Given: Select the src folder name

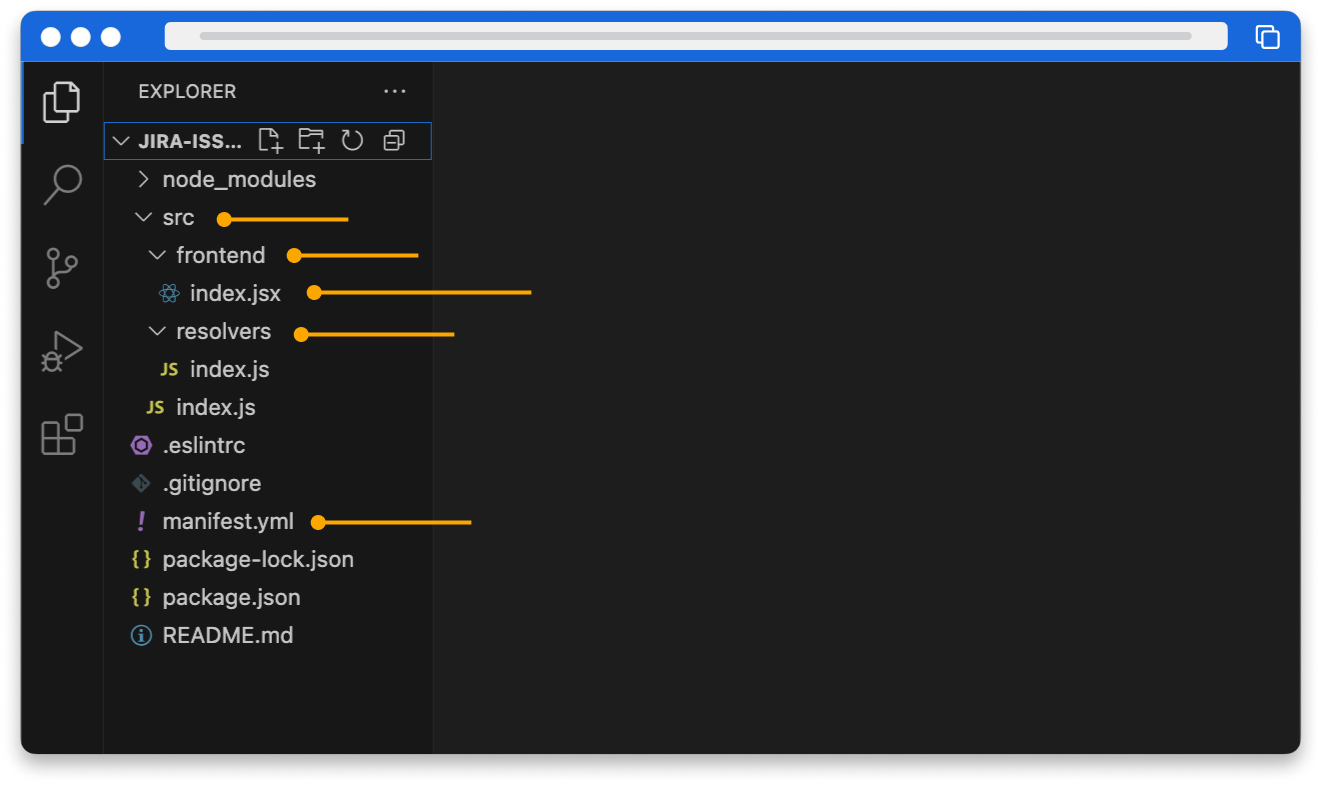Looking at the screenshot, I should point(178,218).
